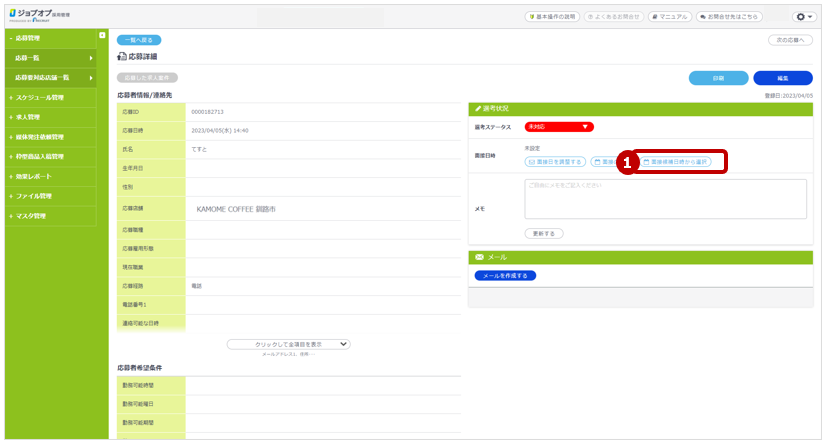Click 面接日を調整する envelope button
This screenshot has width=827, height=443.
tap(554, 161)
